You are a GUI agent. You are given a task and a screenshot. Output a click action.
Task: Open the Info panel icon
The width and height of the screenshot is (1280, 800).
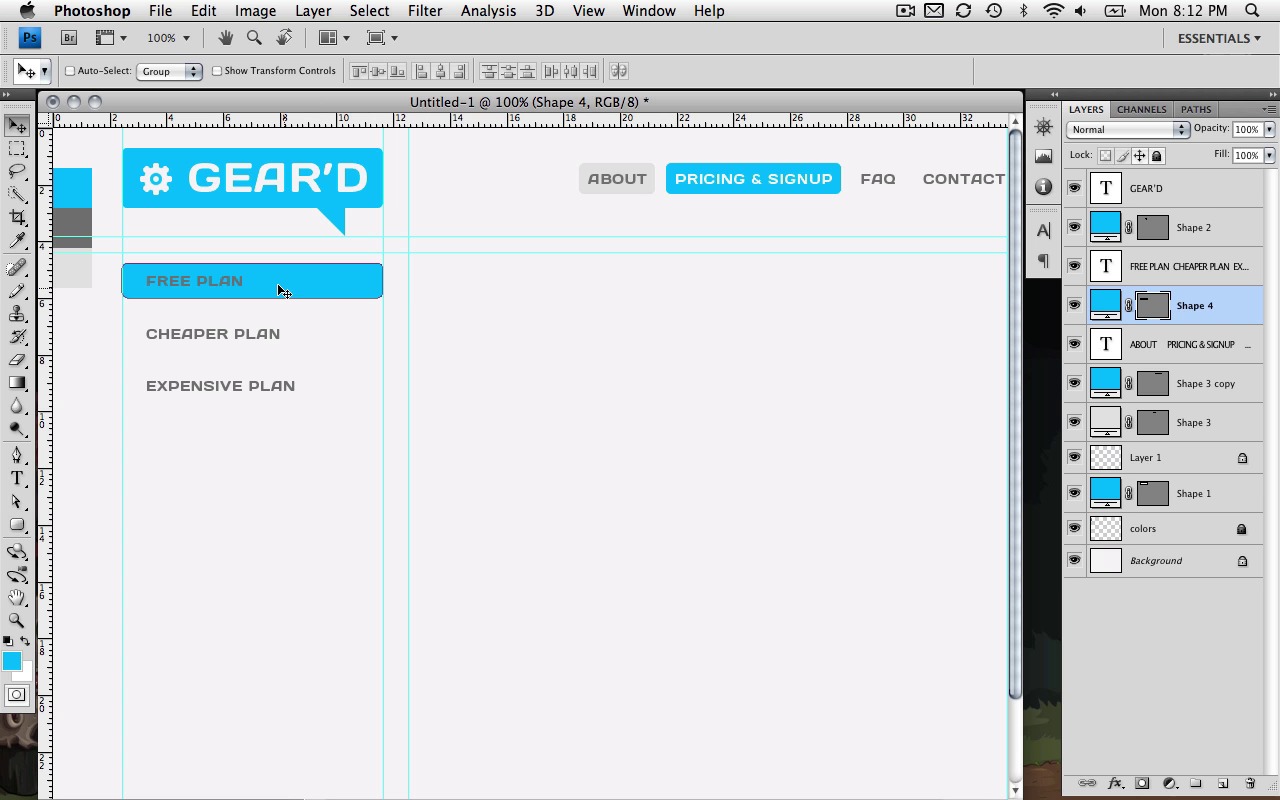[x=1043, y=186]
